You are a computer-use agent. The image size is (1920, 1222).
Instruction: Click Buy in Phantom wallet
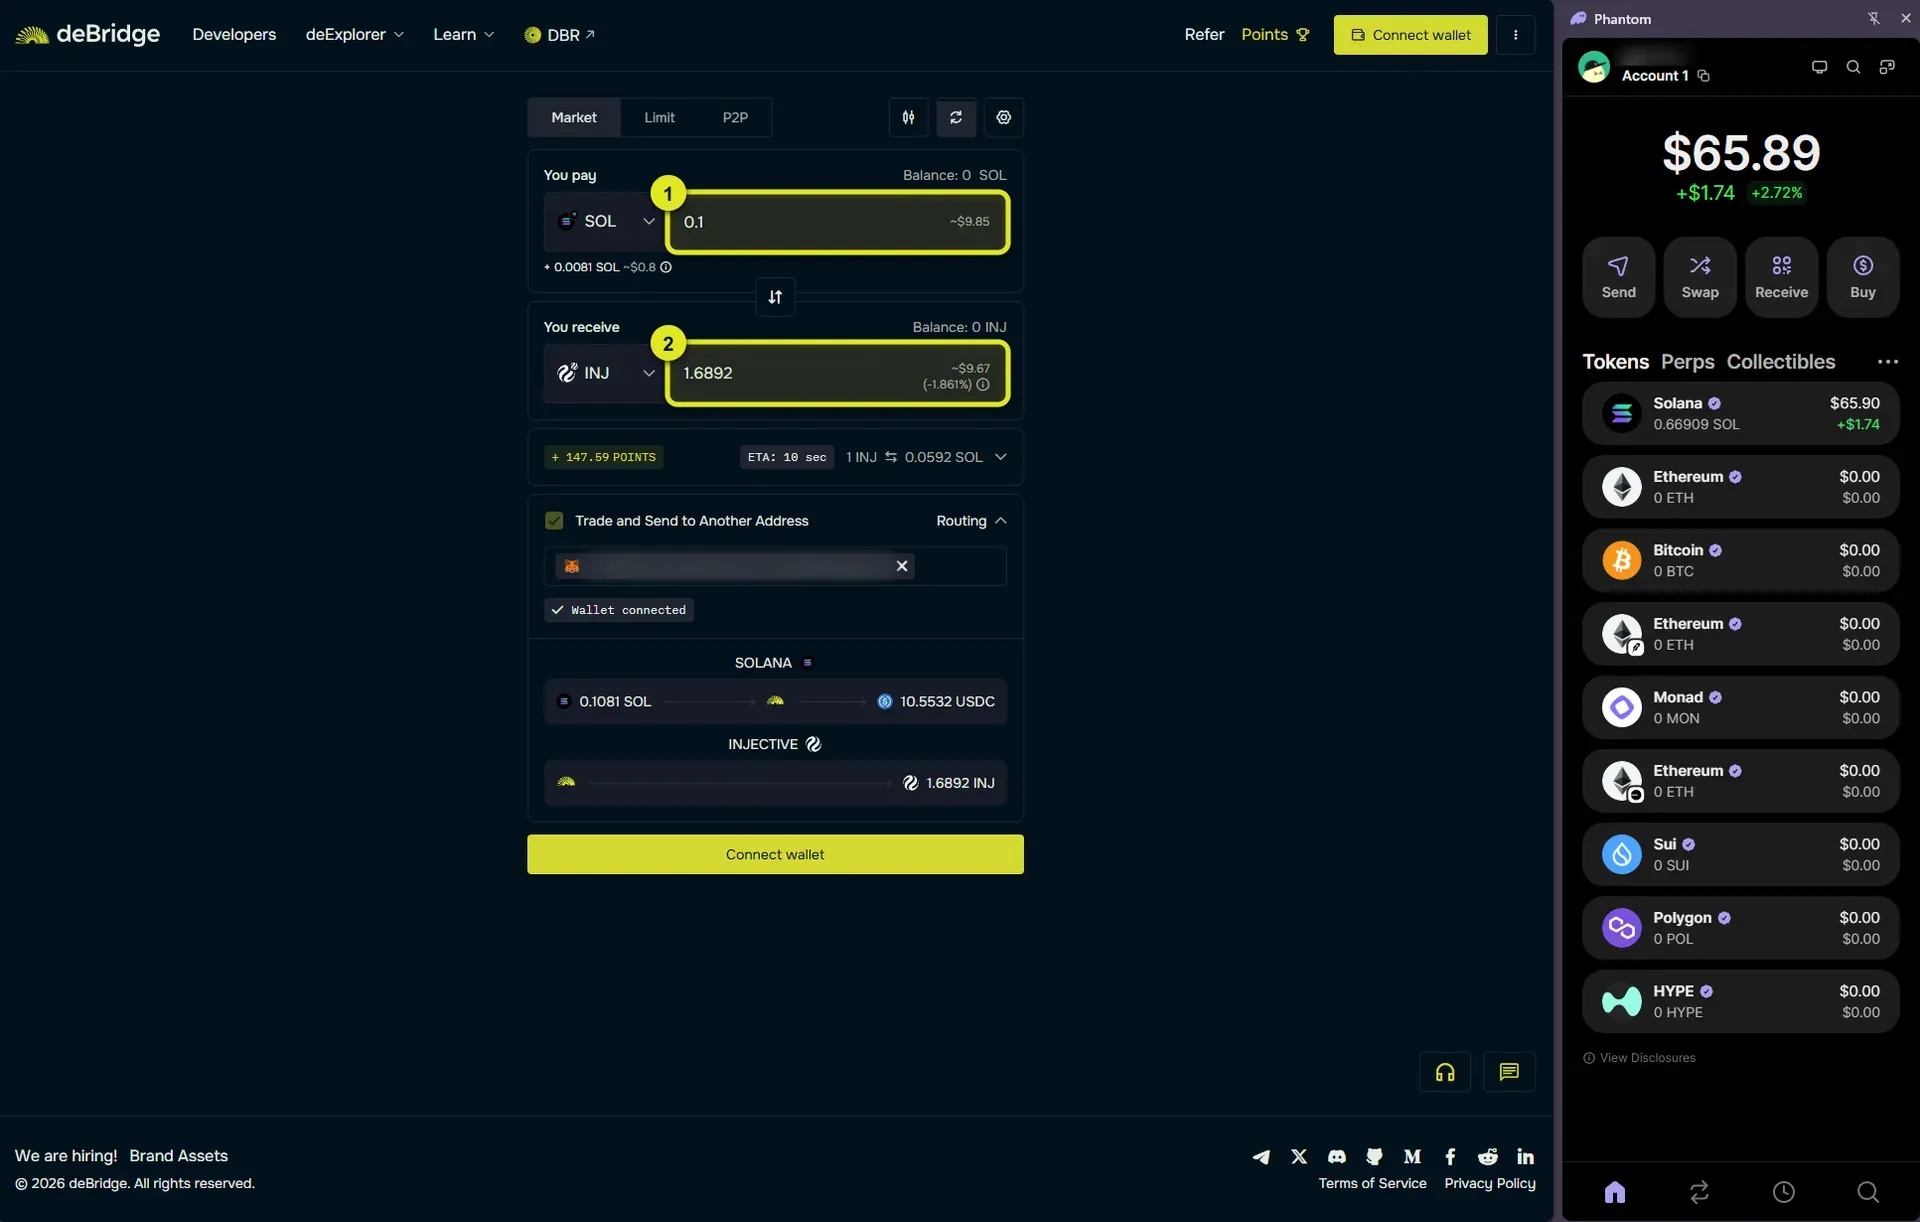[x=1863, y=277]
